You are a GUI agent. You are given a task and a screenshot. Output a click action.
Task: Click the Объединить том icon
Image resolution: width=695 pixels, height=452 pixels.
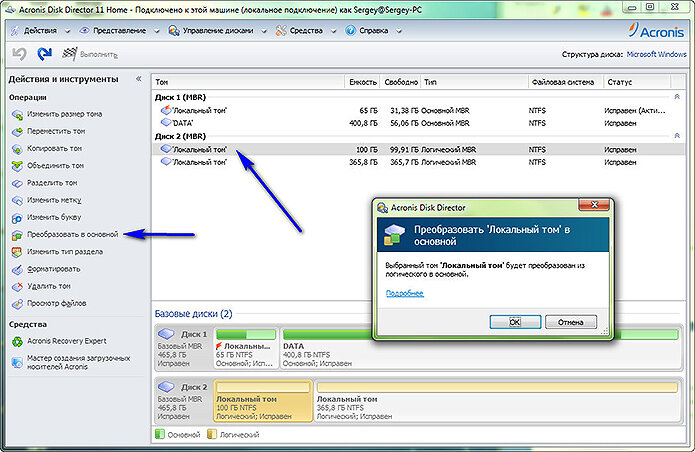click(x=17, y=166)
